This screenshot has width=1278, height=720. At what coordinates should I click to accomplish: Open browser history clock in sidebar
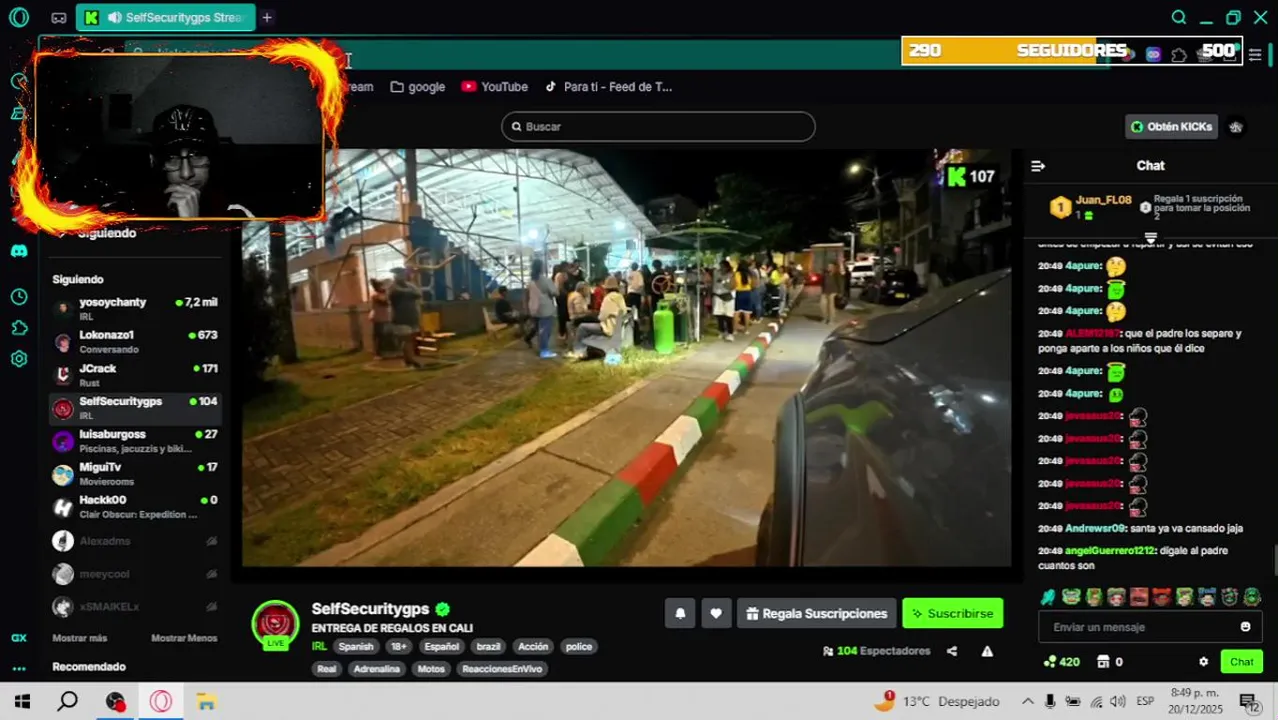[18, 297]
